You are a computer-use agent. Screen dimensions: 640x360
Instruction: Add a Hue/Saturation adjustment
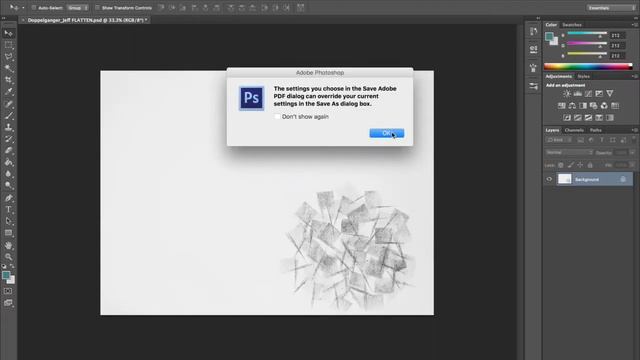(x=562, y=106)
